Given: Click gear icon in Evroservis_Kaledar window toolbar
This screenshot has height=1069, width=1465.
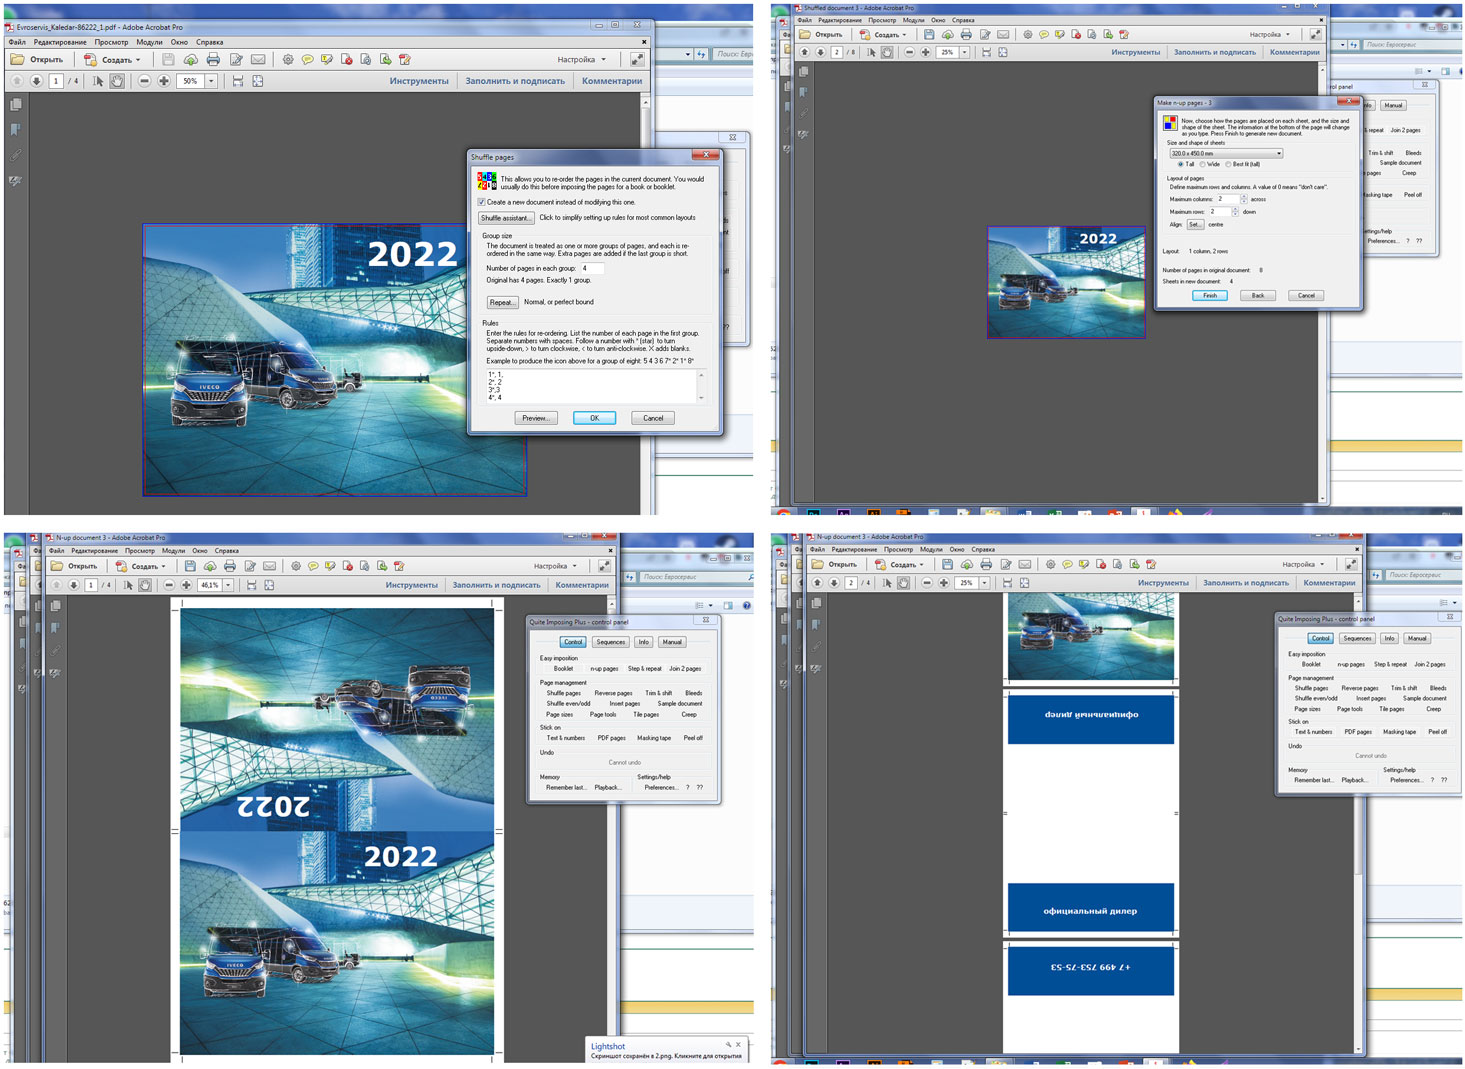Looking at the screenshot, I should 288,60.
